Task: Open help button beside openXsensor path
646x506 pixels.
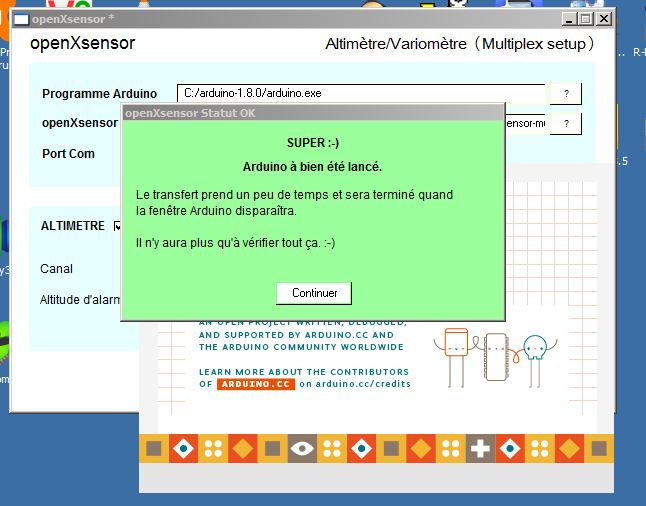Action: [566, 123]
